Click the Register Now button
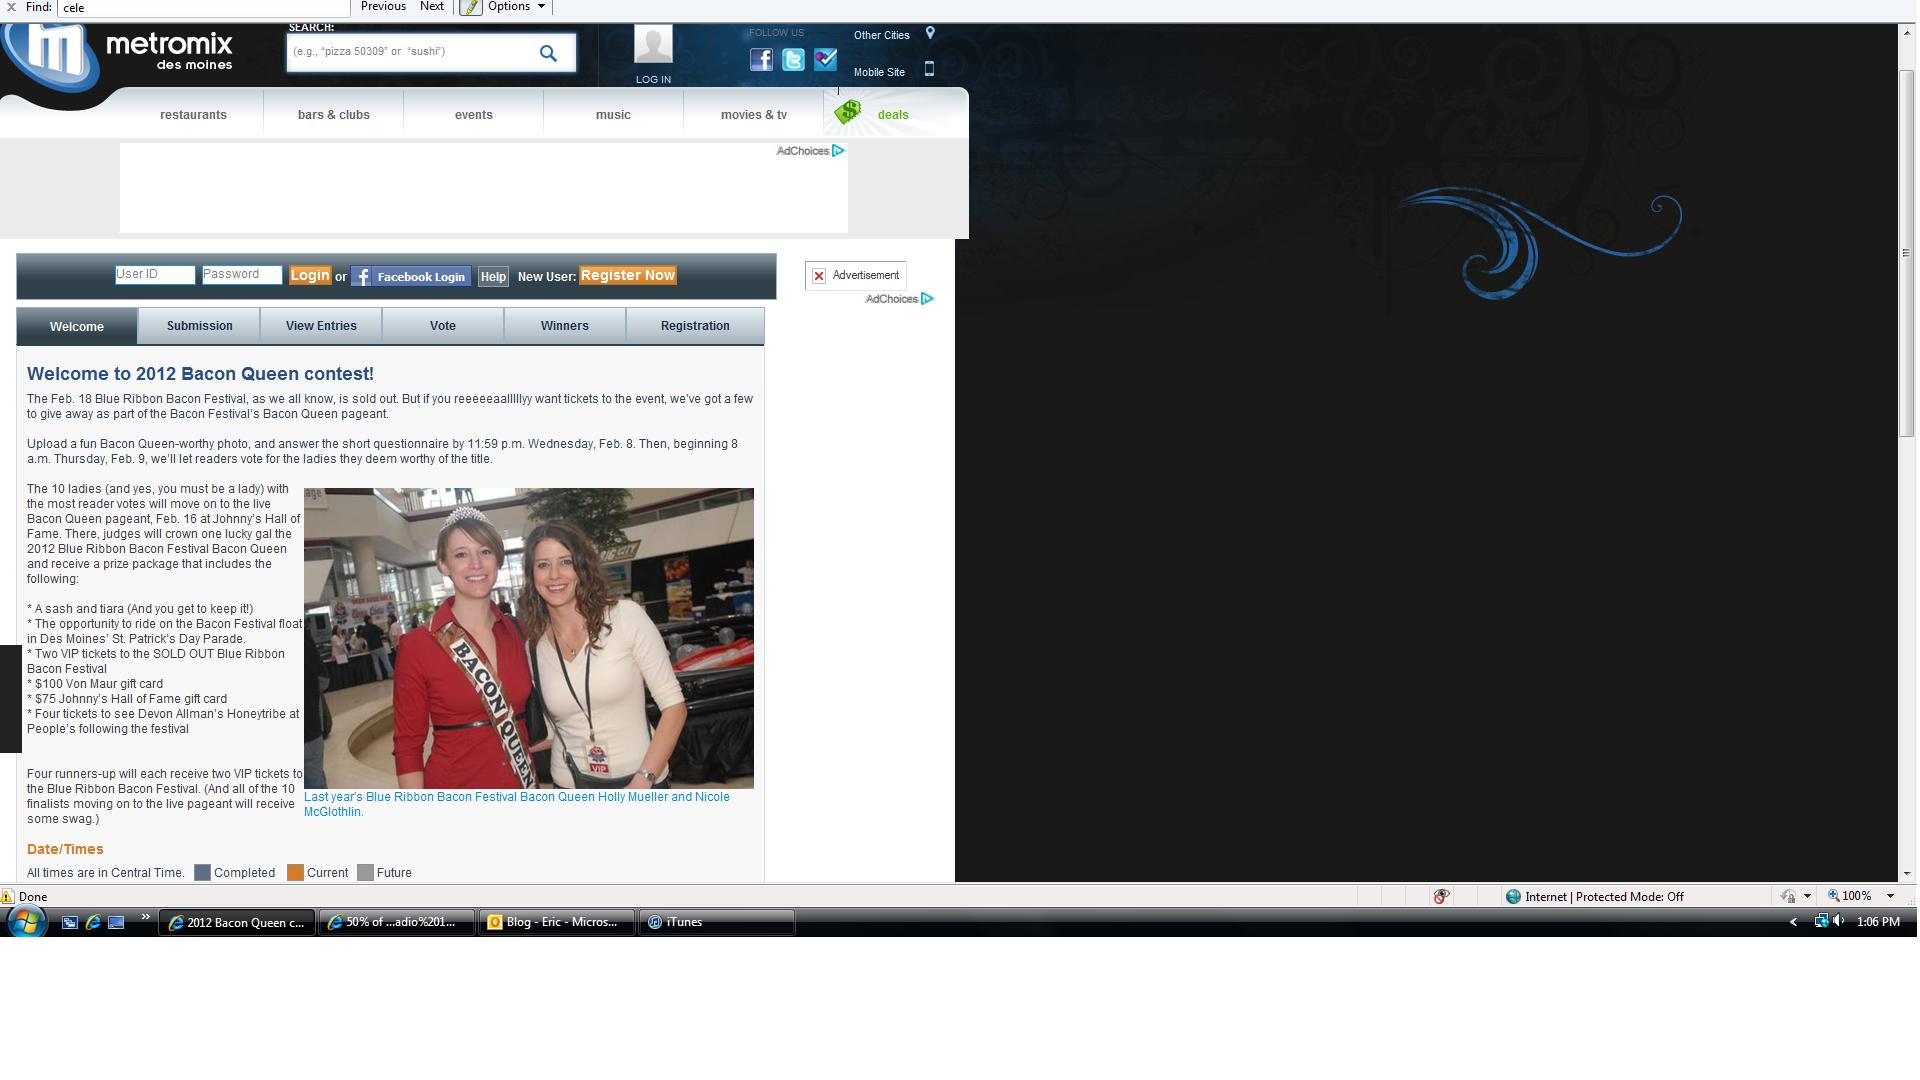Image resolution: width=1920 pixels, height=1080 pixels. (628, 276)
